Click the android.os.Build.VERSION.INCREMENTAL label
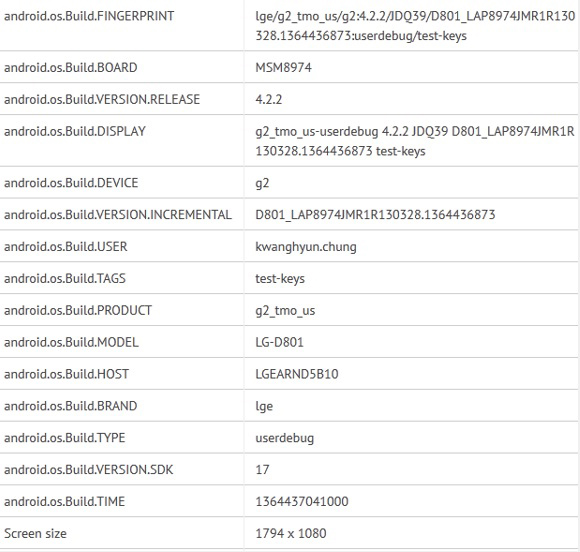This screenshot has height=552, width=580. point(118,215)
